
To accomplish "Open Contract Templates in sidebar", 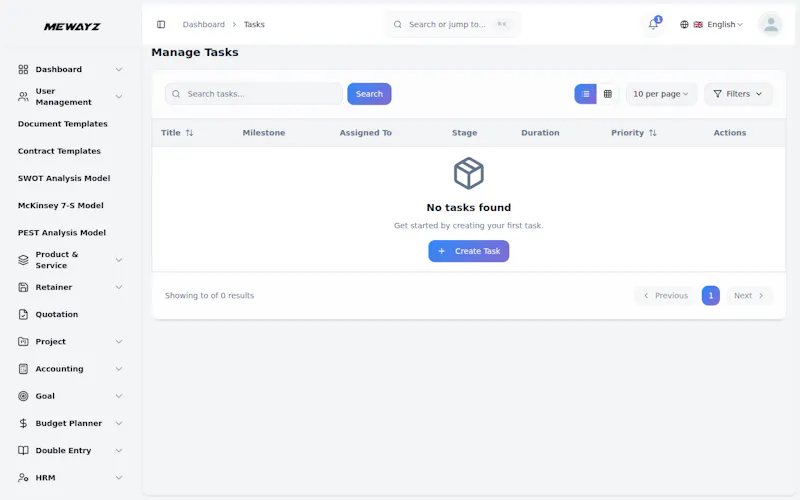I will 59,151.
